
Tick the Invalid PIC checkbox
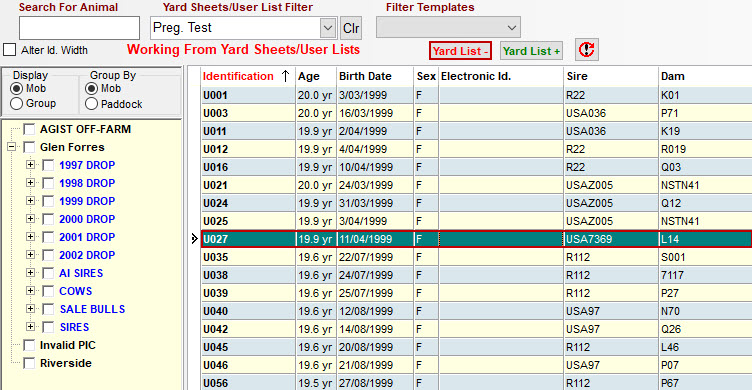29,345
